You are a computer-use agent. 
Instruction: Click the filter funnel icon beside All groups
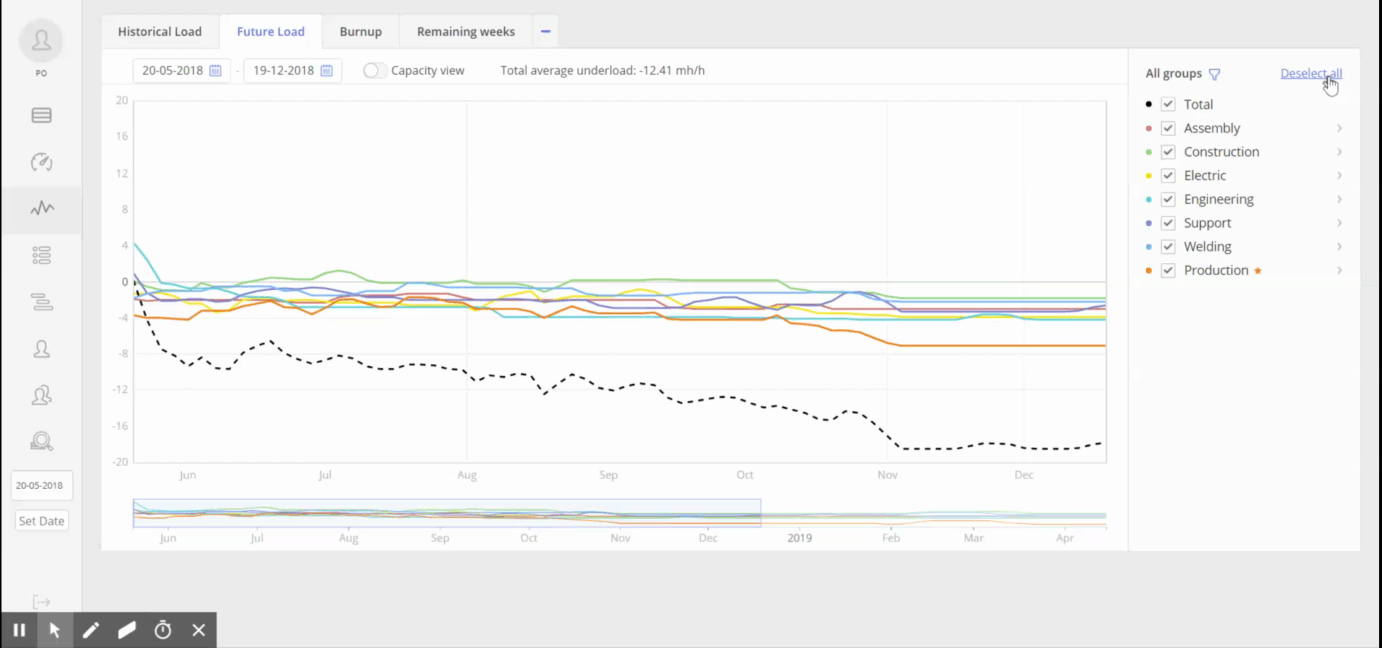pyautogui.click(x=1214, y=74)
